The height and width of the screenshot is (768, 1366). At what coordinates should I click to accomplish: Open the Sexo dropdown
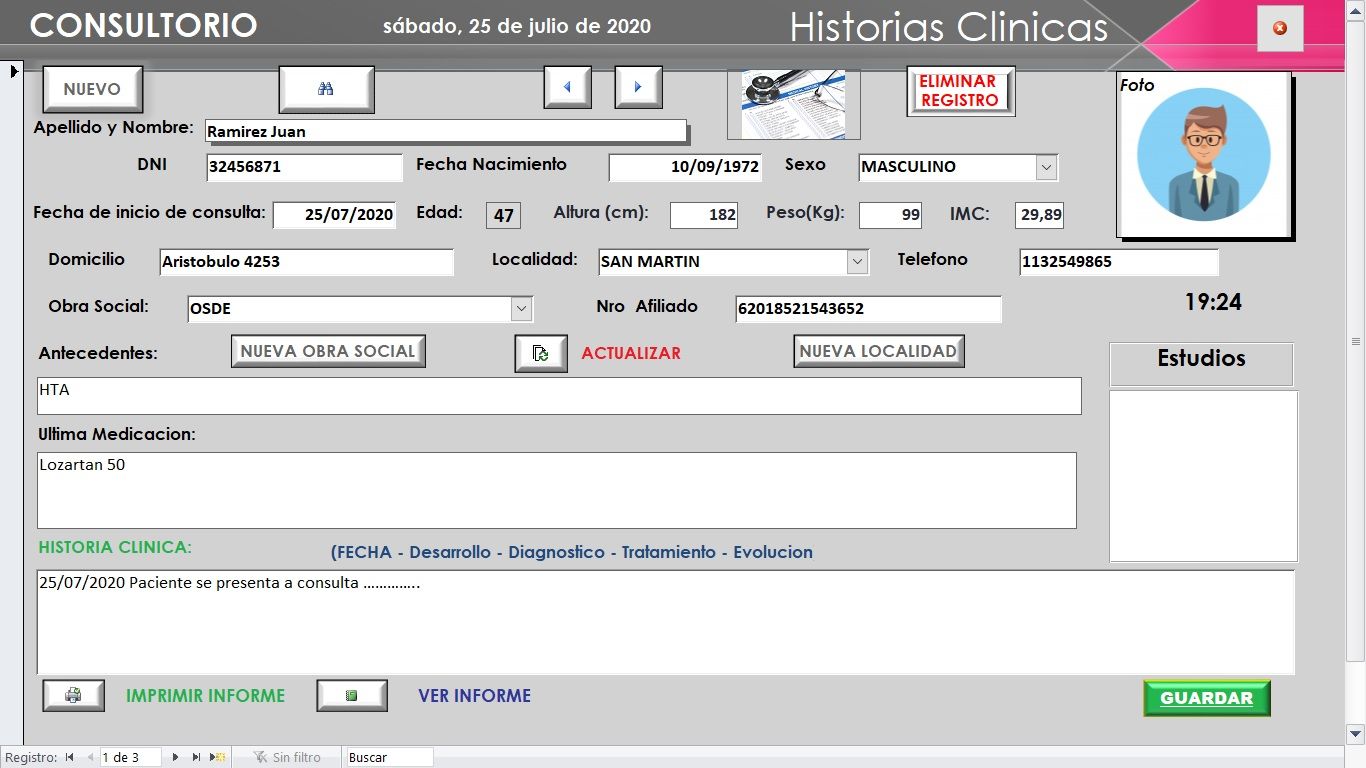click(1046, 167)
